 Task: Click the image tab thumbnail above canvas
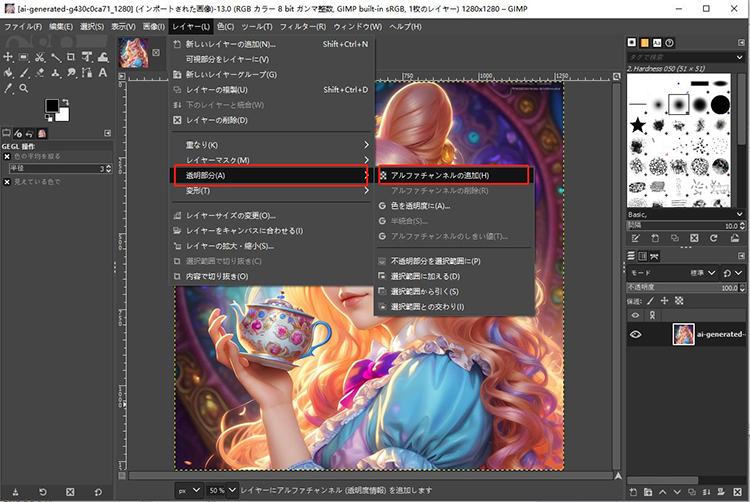pyautogui.click(x=133, y=53)
